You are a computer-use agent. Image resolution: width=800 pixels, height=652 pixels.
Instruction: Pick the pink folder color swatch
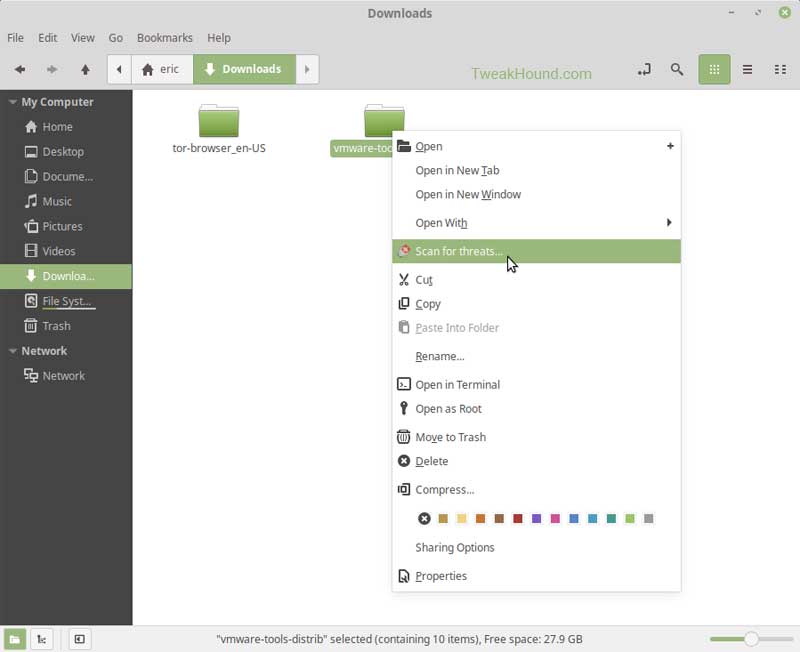point(555,519)
